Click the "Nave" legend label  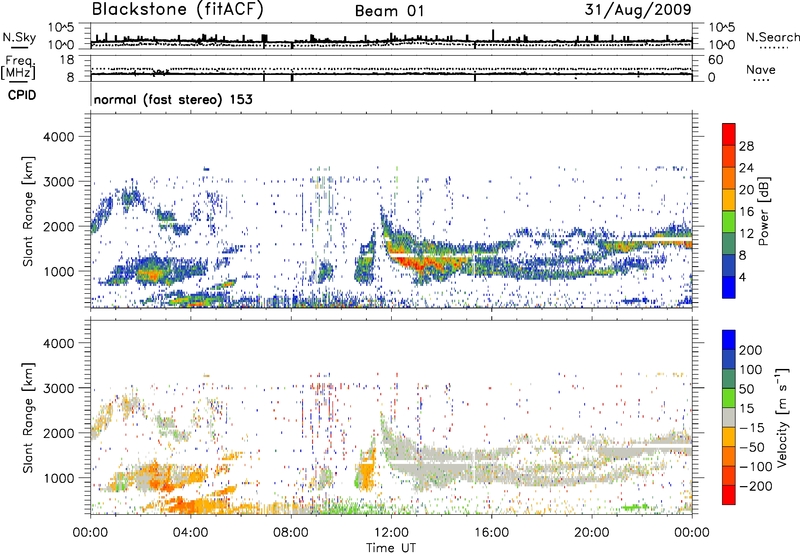[x=761, y=70]
